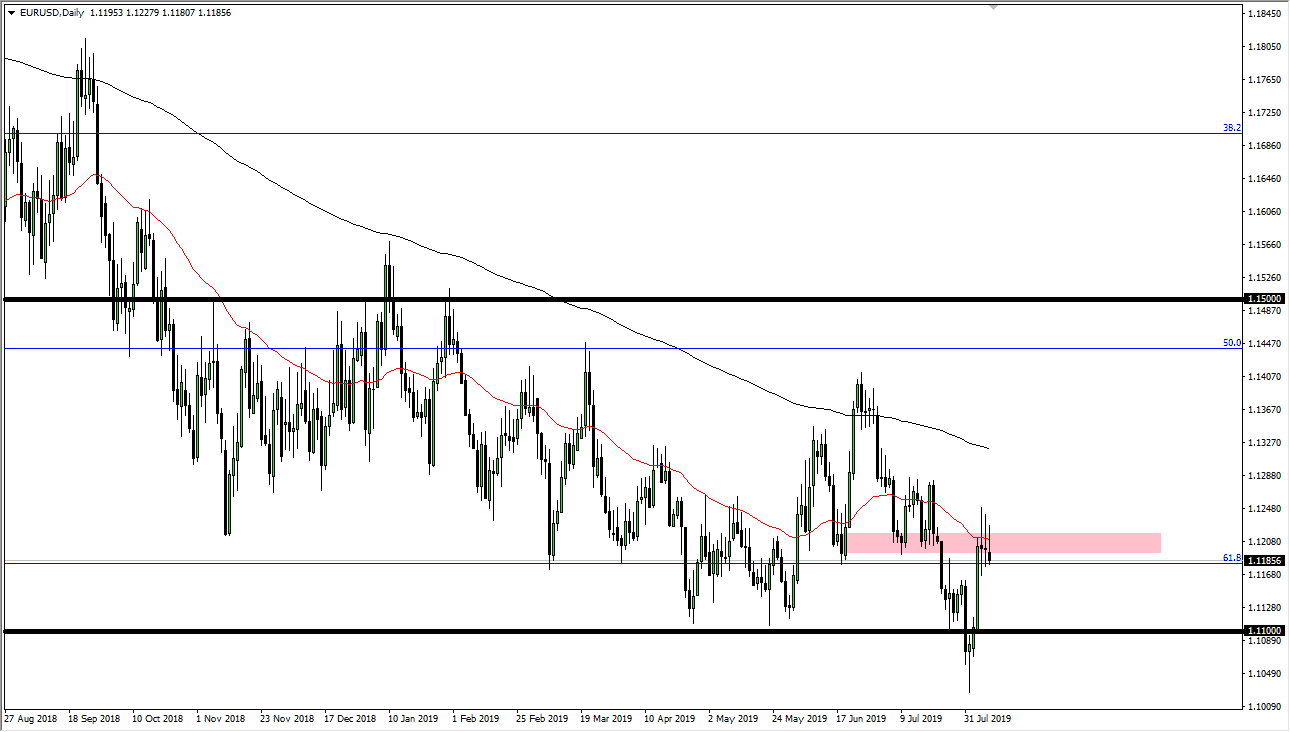Select the thick support line at 1.11000
The image size is (1290, 732).
(x=500, y=630)
